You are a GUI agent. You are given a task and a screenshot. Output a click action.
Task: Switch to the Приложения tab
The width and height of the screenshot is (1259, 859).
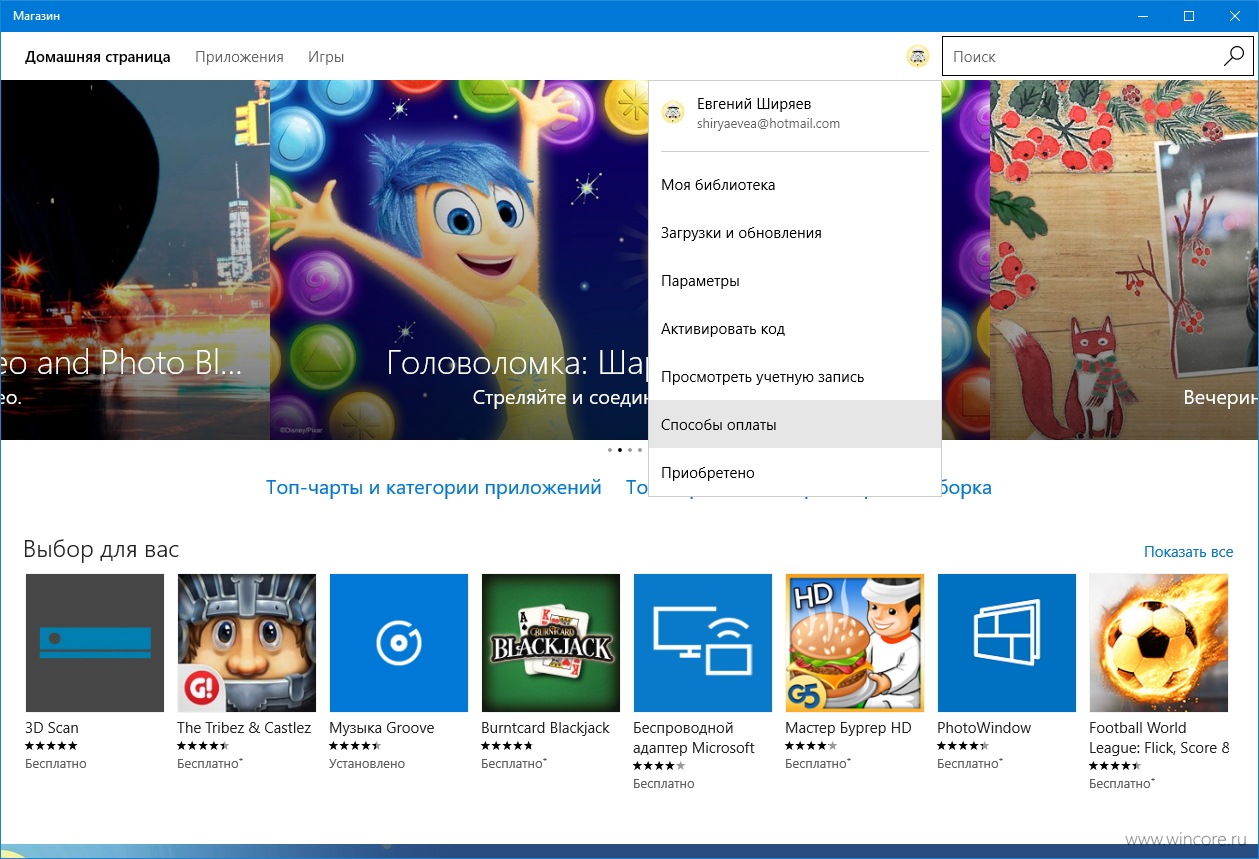coord(239,57)
